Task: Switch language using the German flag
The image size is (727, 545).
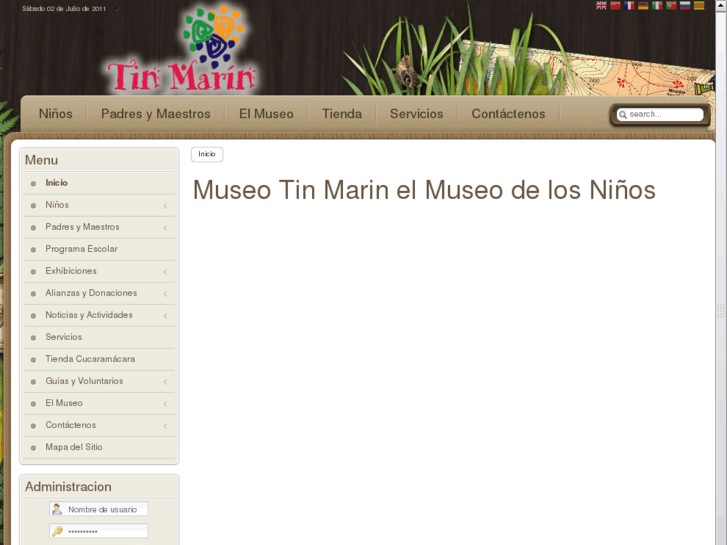Action: 643,6
